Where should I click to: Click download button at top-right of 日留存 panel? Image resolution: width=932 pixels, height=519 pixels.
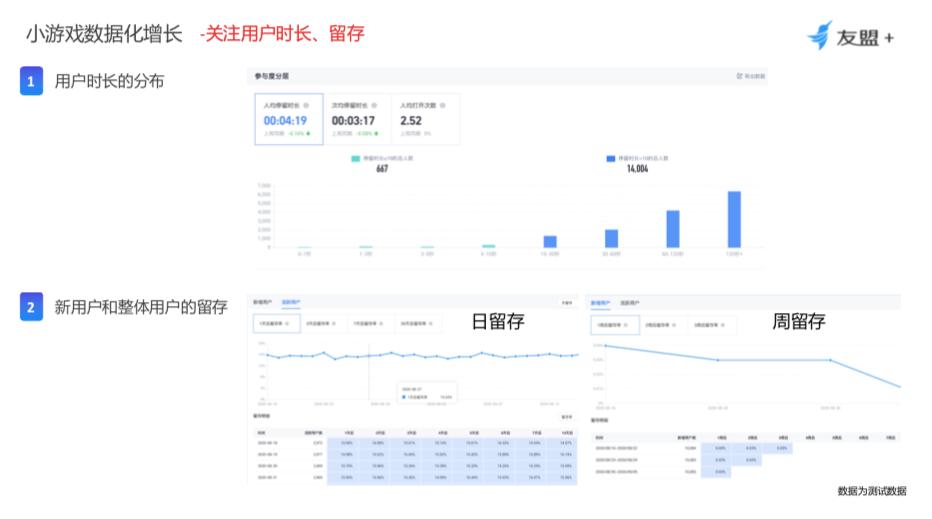tap(567, 303)
